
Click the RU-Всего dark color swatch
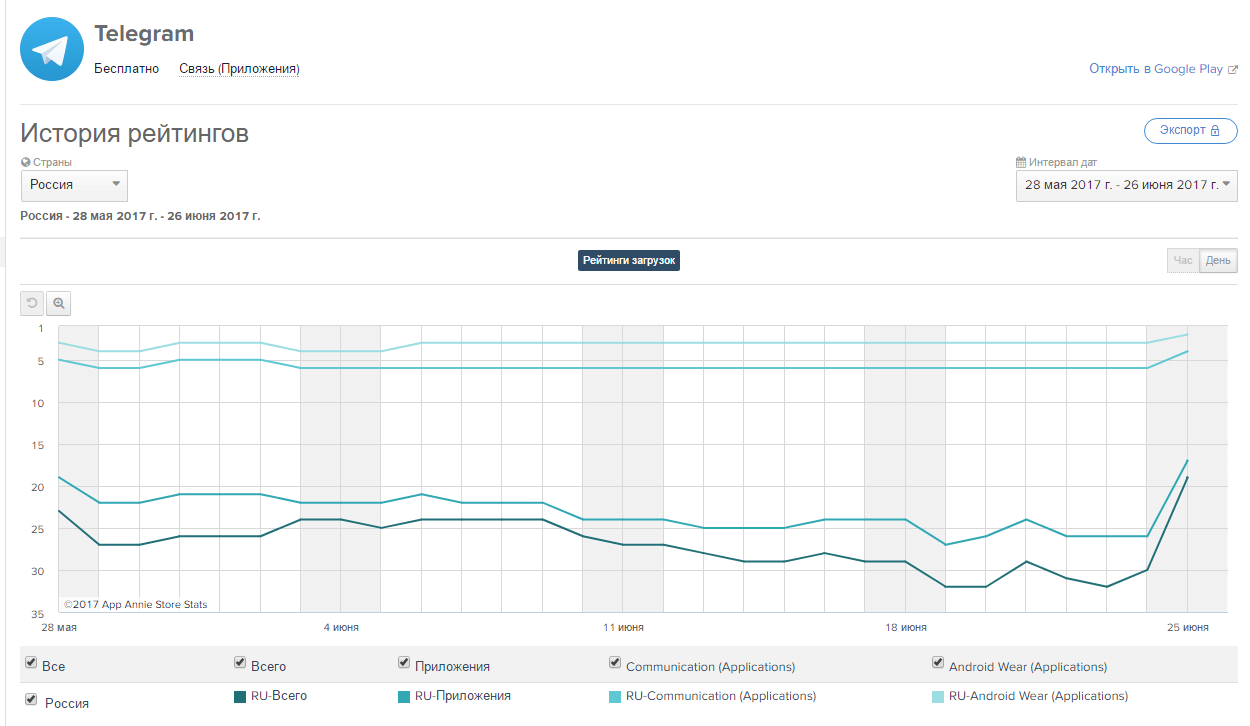coord(240,696)
